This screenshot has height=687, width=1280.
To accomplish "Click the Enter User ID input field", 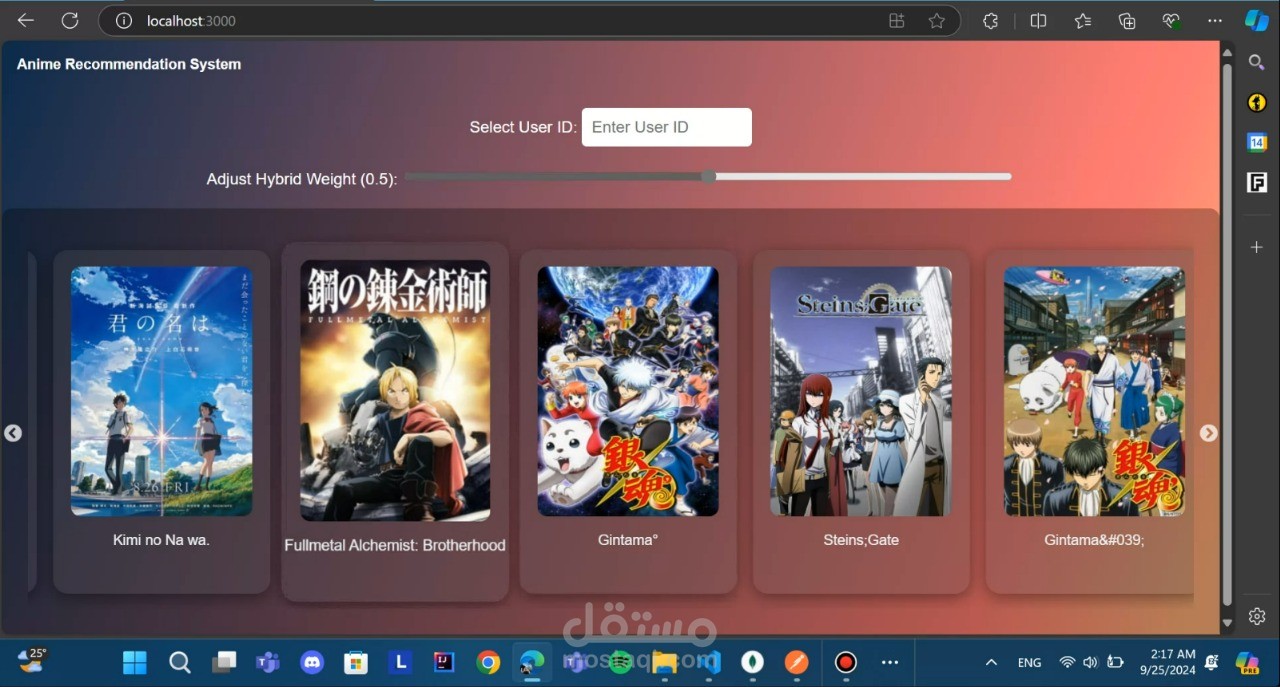I will pyautogui.click(x=667, y=127).
